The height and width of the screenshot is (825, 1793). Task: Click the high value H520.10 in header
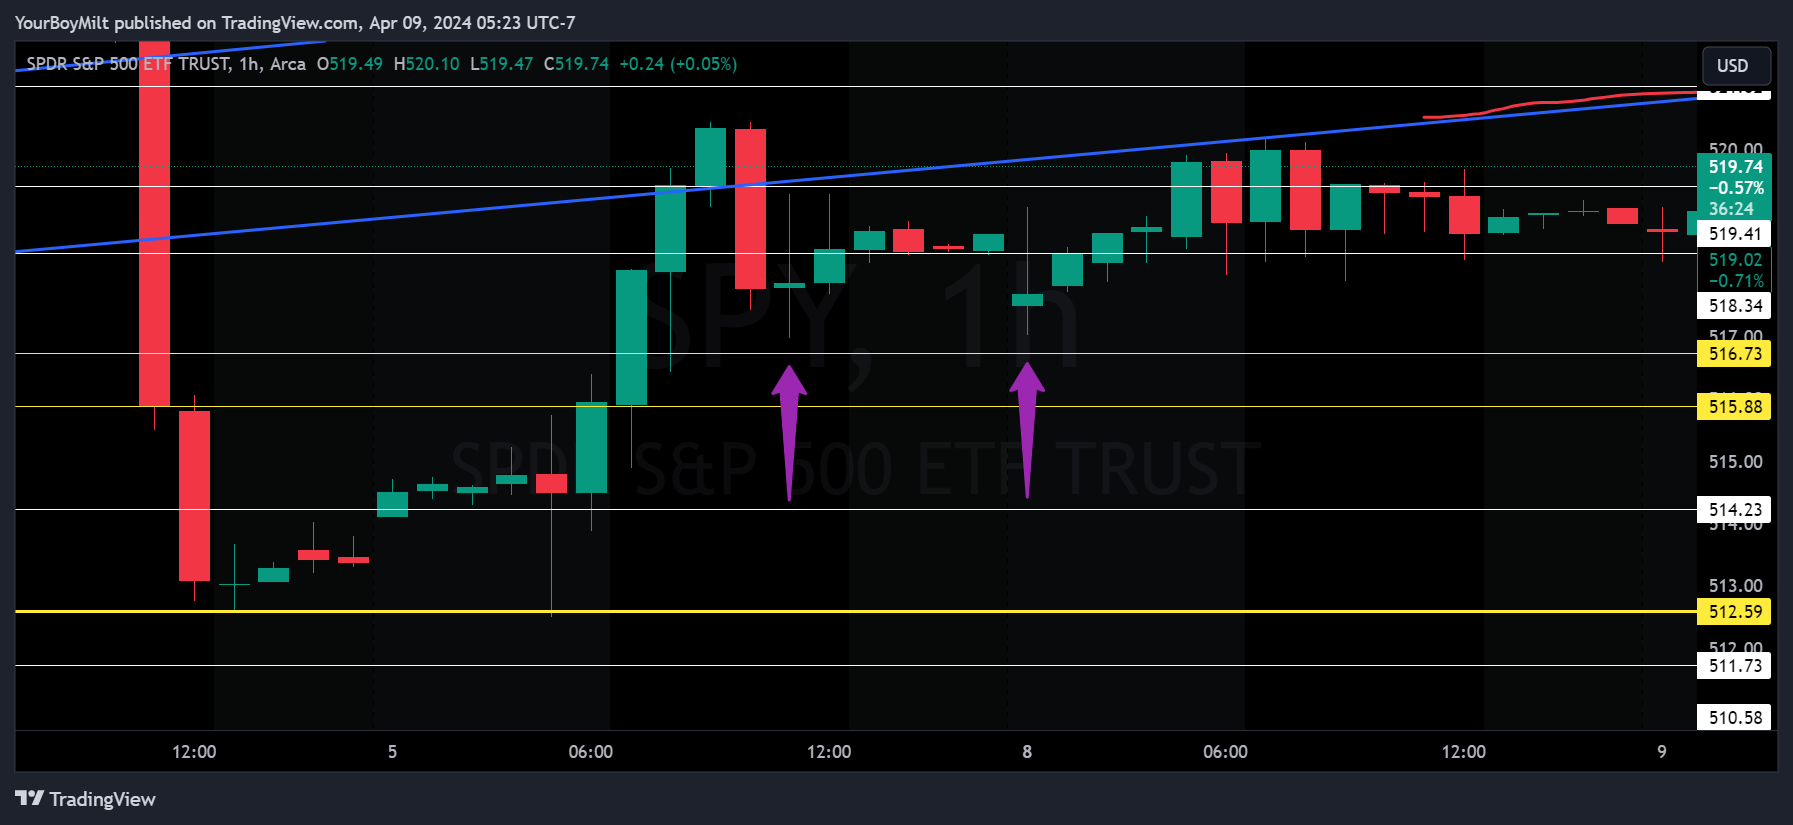427,64
